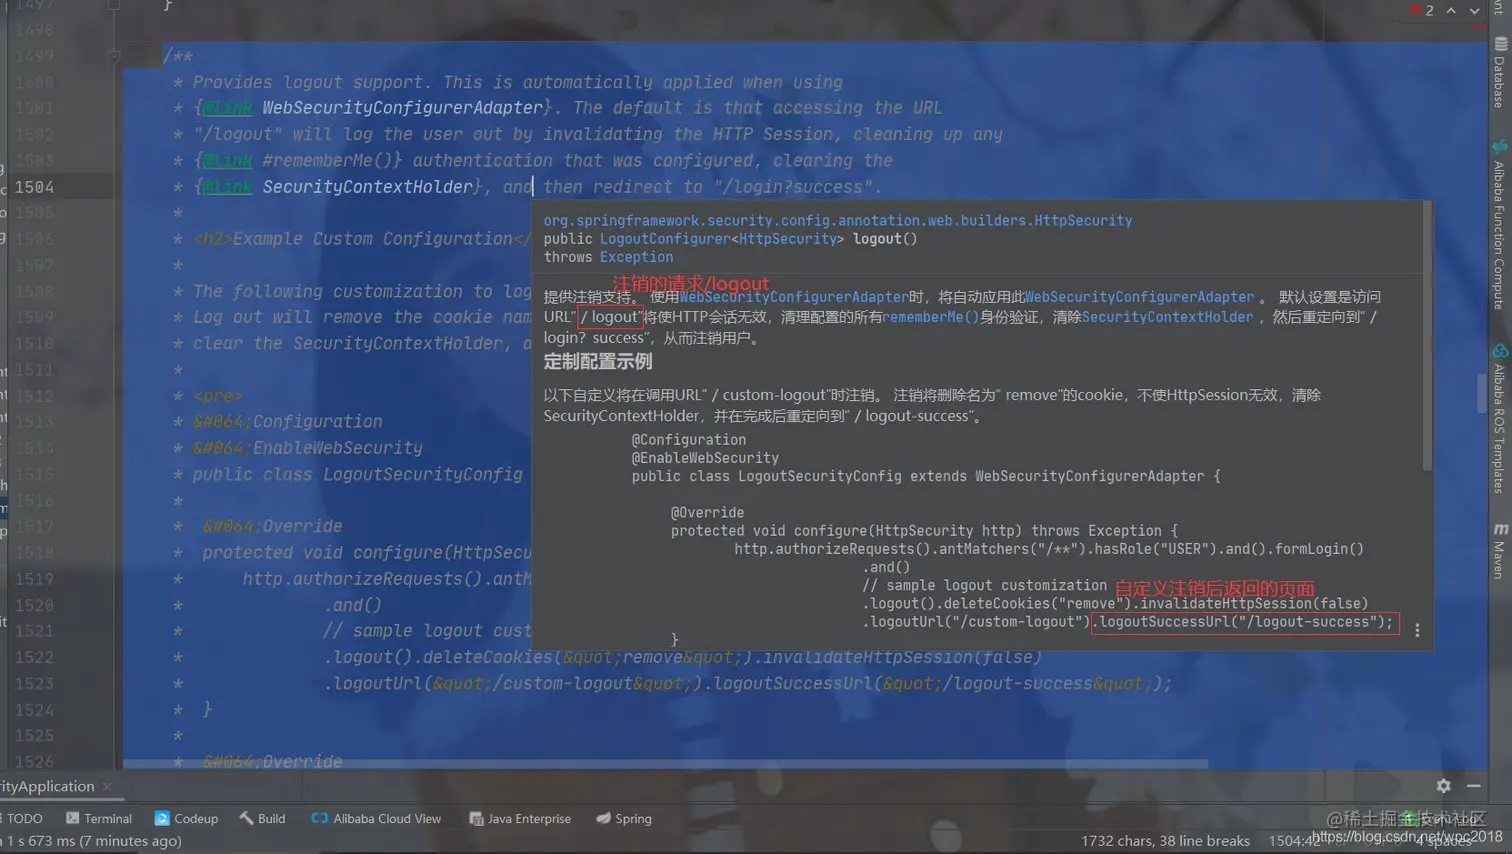Click the Alibaba Function Compute icon
Viewport: 1512px width, 854px height.
[1500, 148]
